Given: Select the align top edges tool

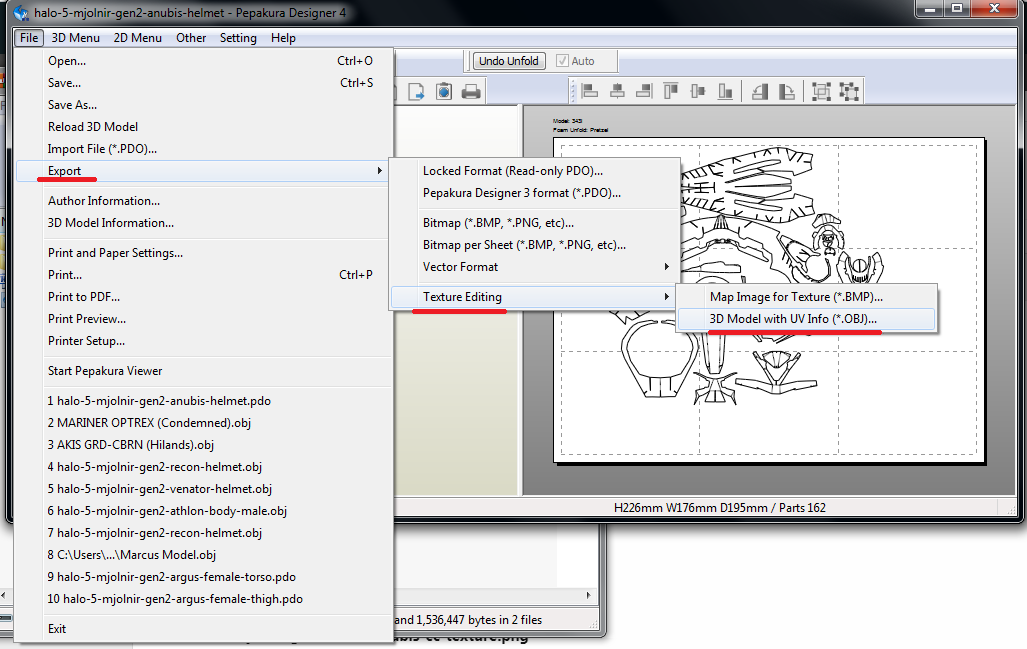Looking at the screenshot, I should (x=671, y=92).
